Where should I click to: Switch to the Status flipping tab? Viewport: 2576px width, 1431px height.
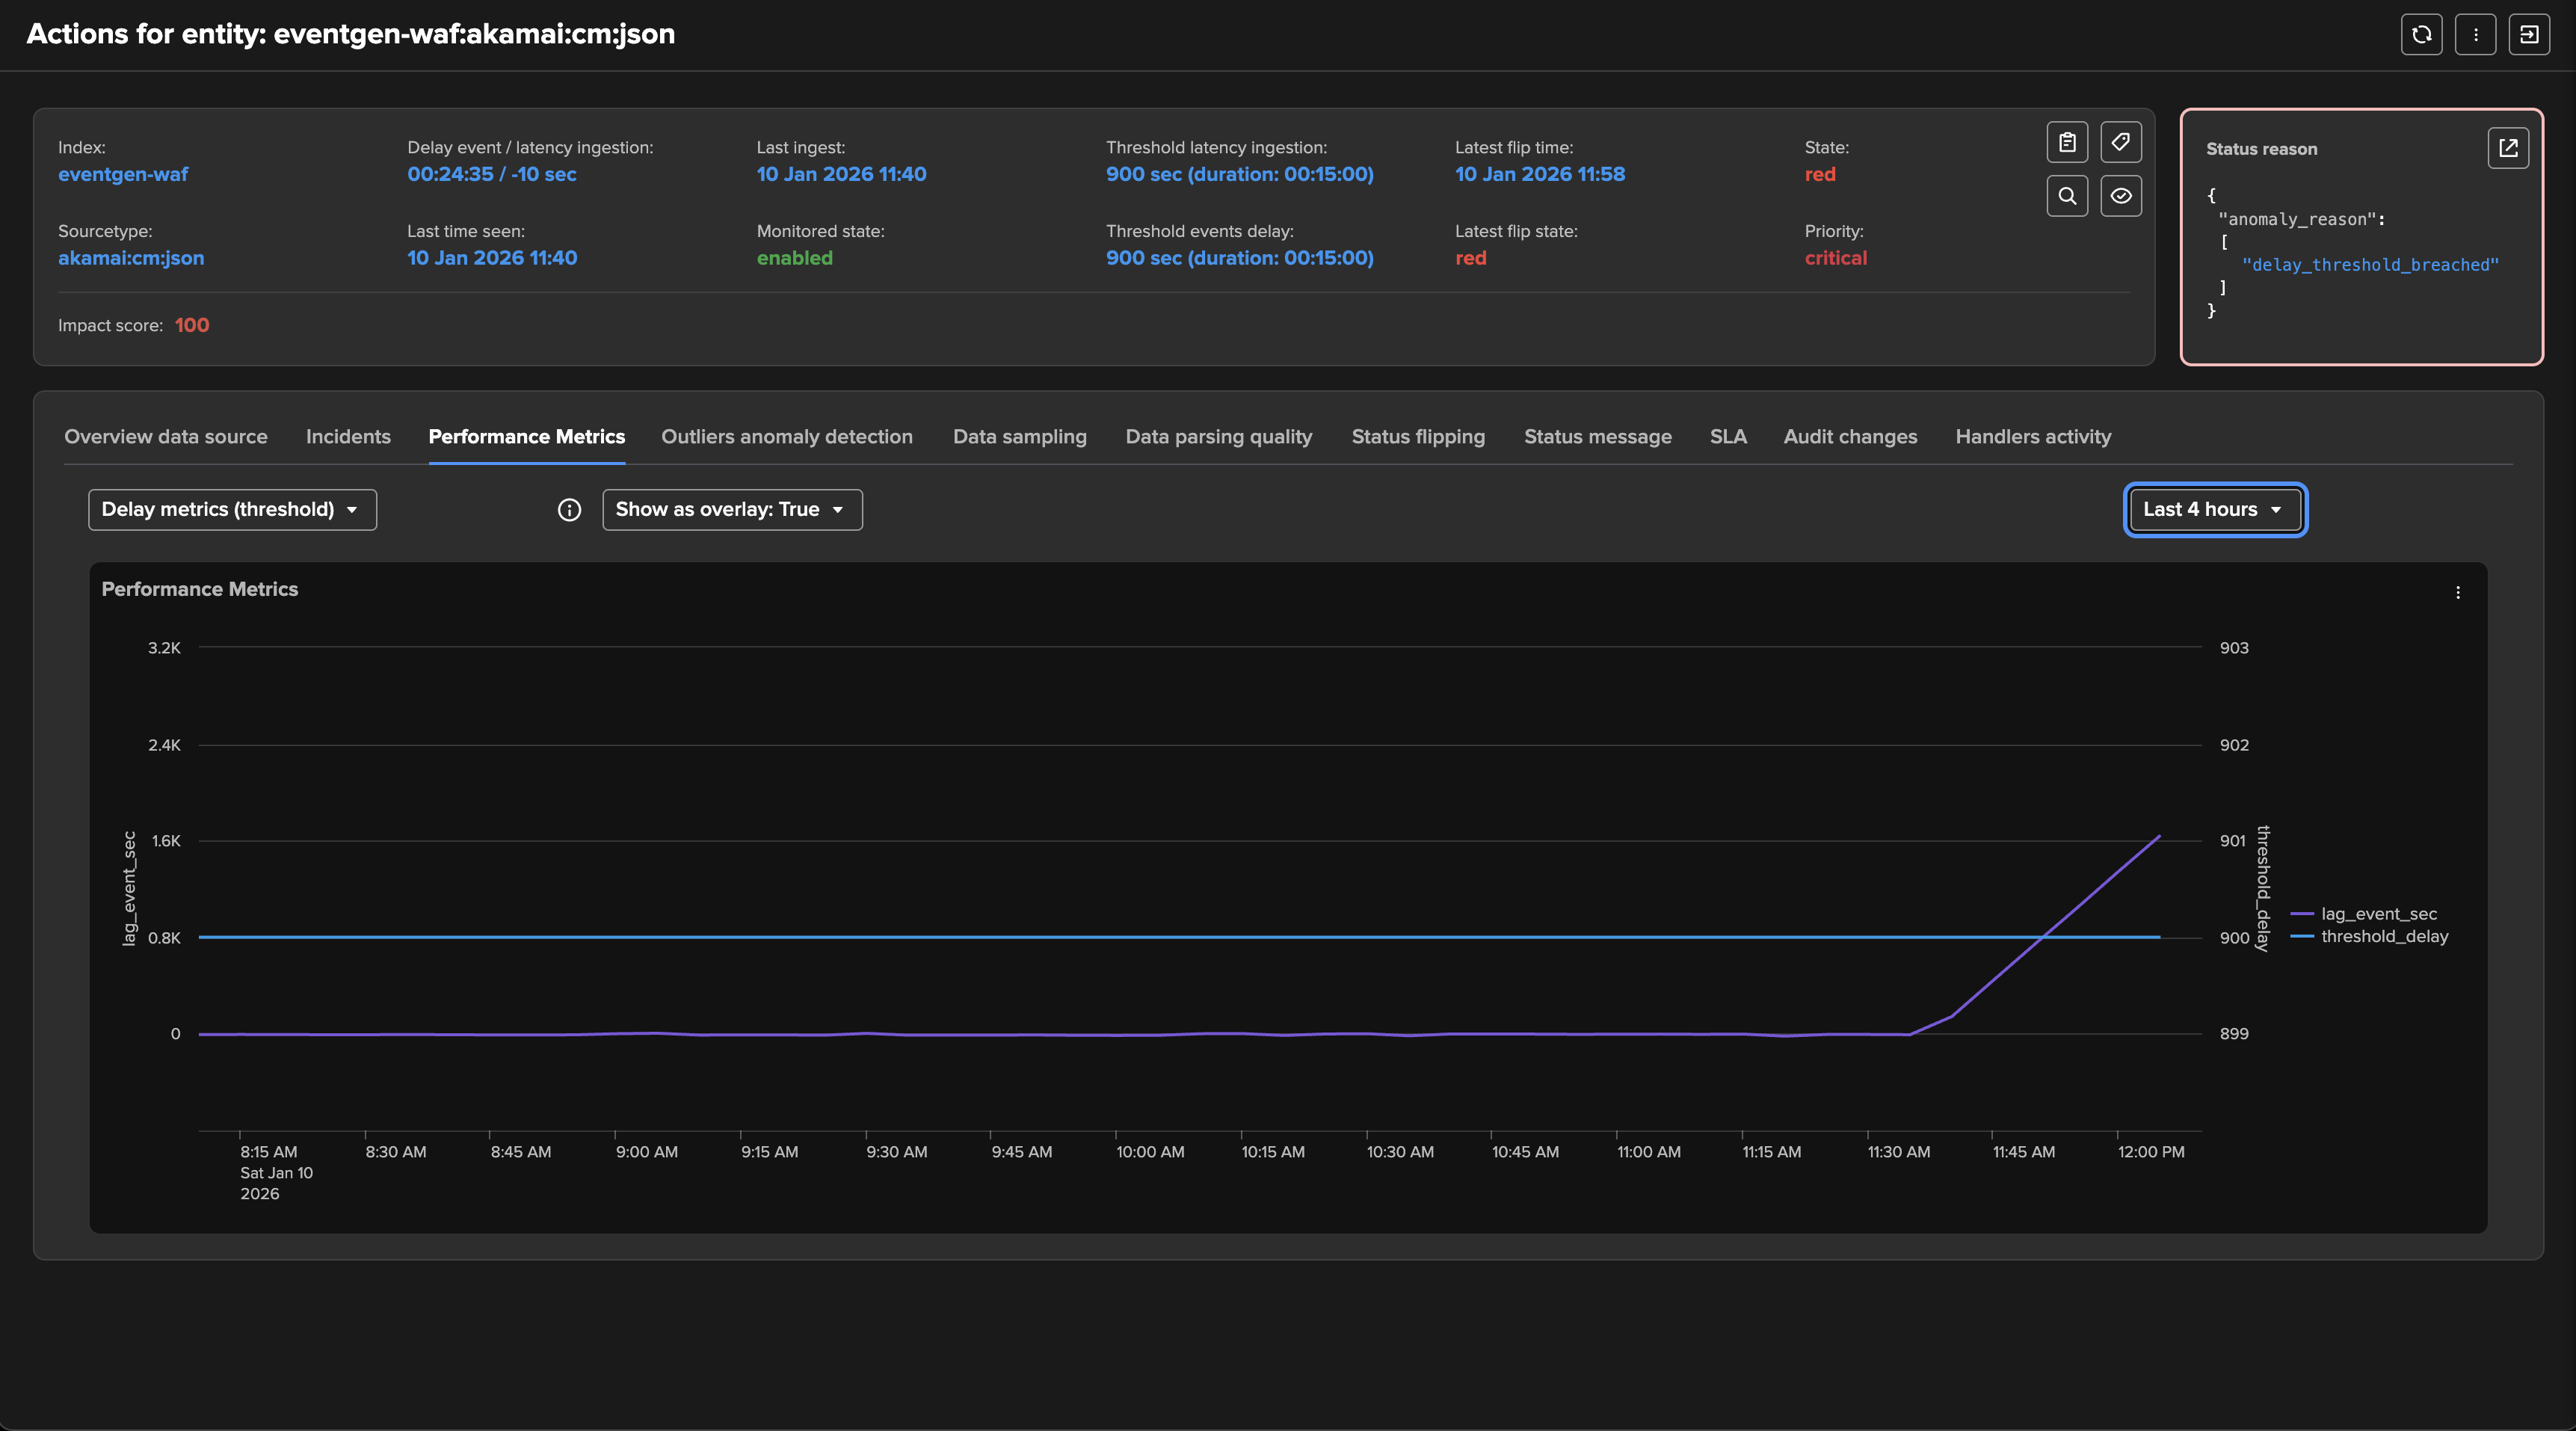(x=1417, y=437)
